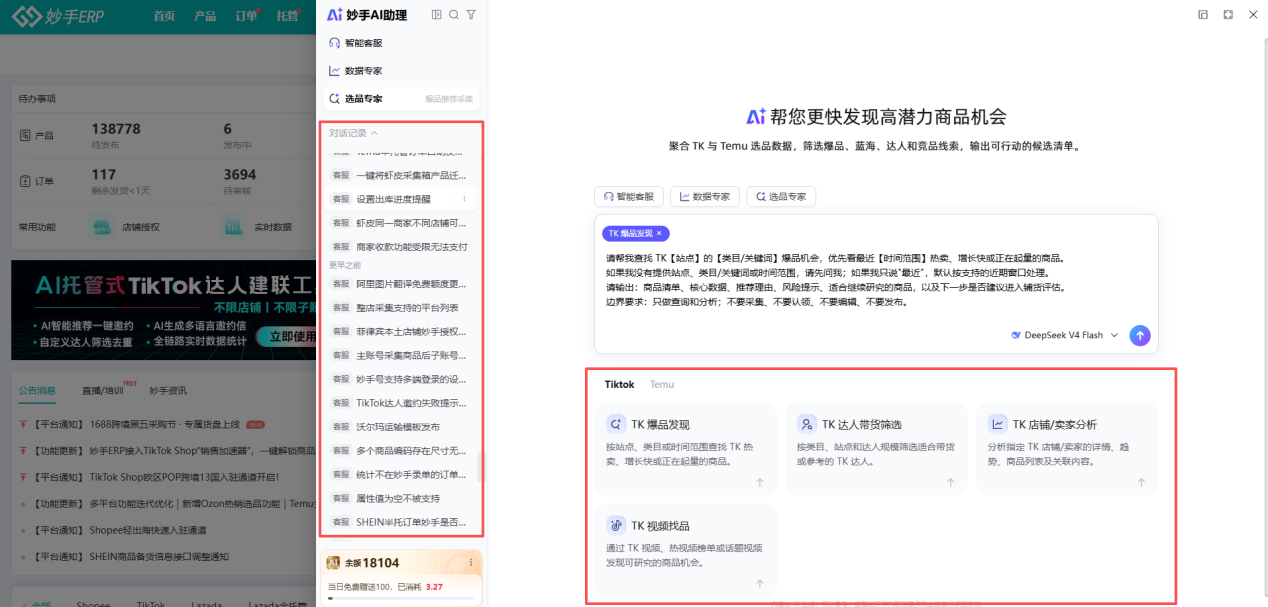Click the AI balance coin icon
The height and width of the screenshot is (607, 1268).
pyautogui.click(x=335, y=563)
